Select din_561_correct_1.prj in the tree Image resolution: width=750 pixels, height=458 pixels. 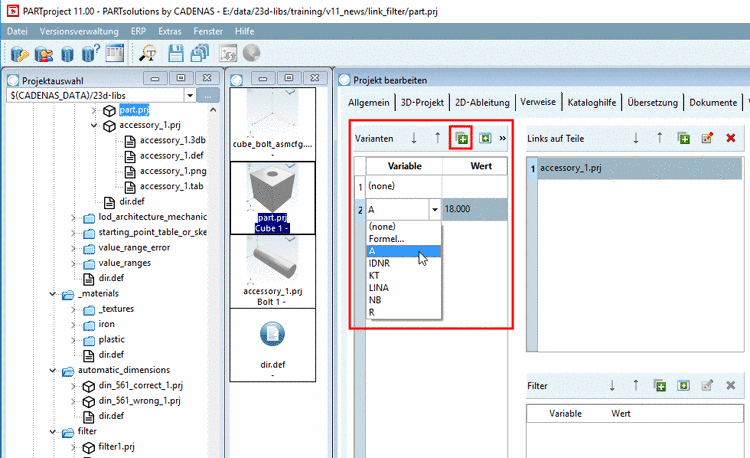141,385
